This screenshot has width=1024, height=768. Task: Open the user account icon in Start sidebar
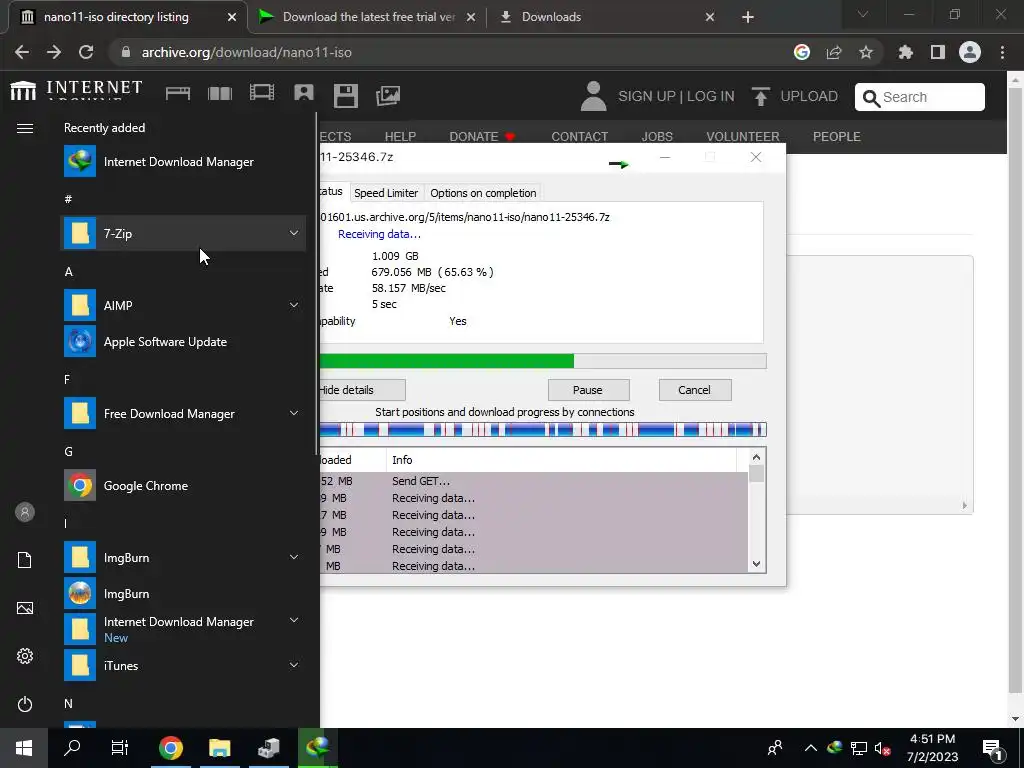pos(25,512)
